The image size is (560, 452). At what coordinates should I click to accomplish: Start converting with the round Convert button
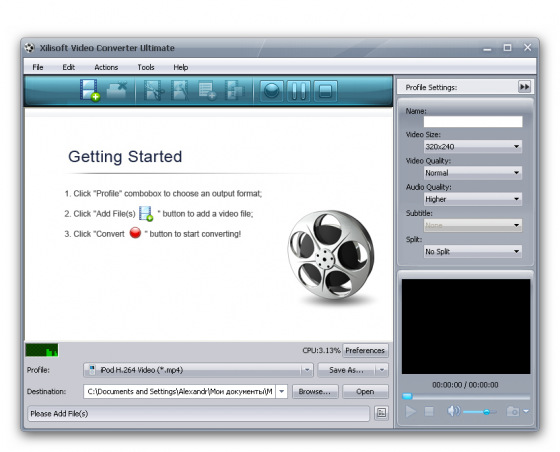pos(272,91)
